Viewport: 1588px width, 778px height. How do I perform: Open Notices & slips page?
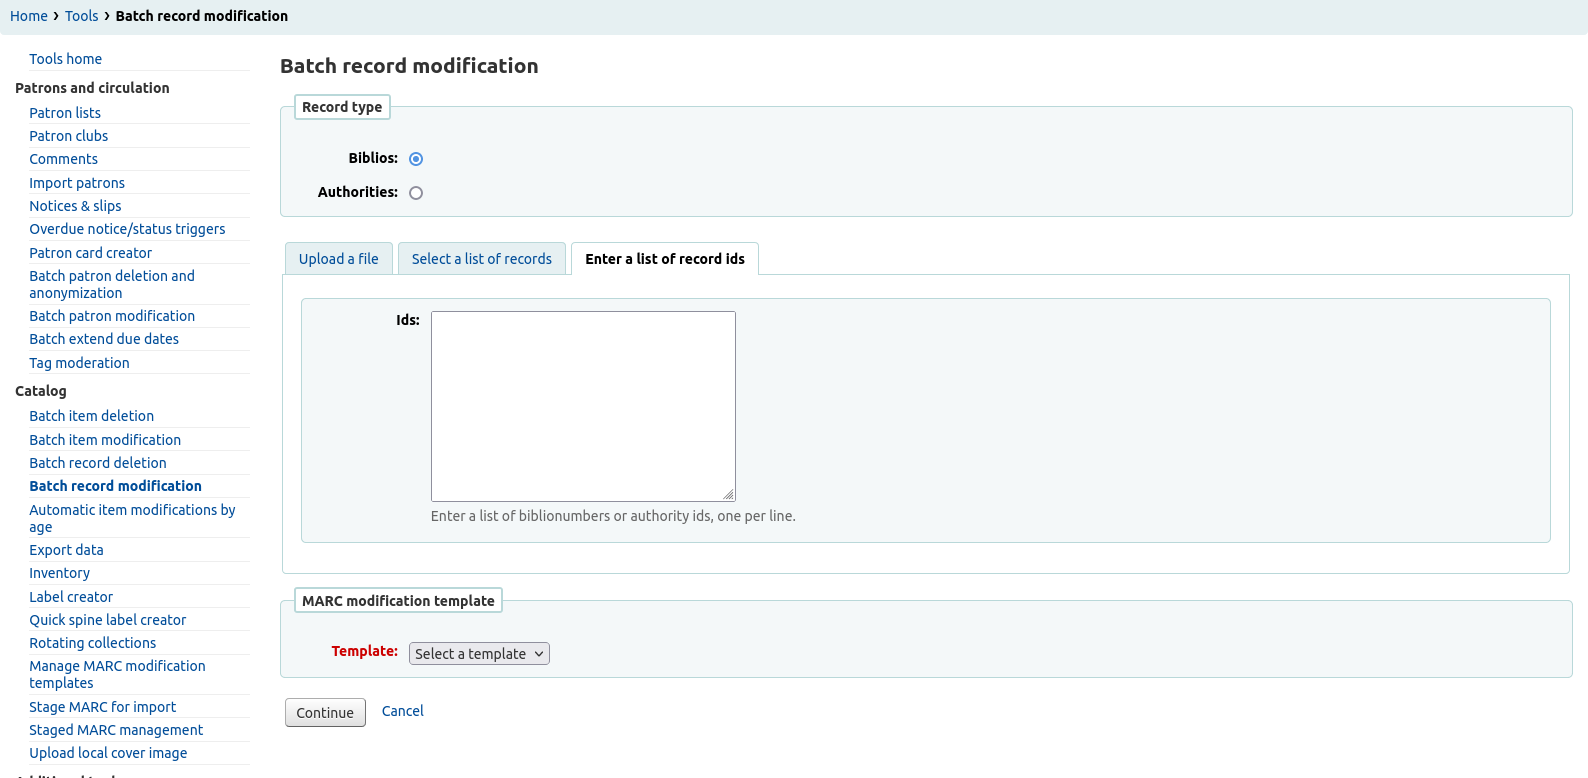point(75,206)
